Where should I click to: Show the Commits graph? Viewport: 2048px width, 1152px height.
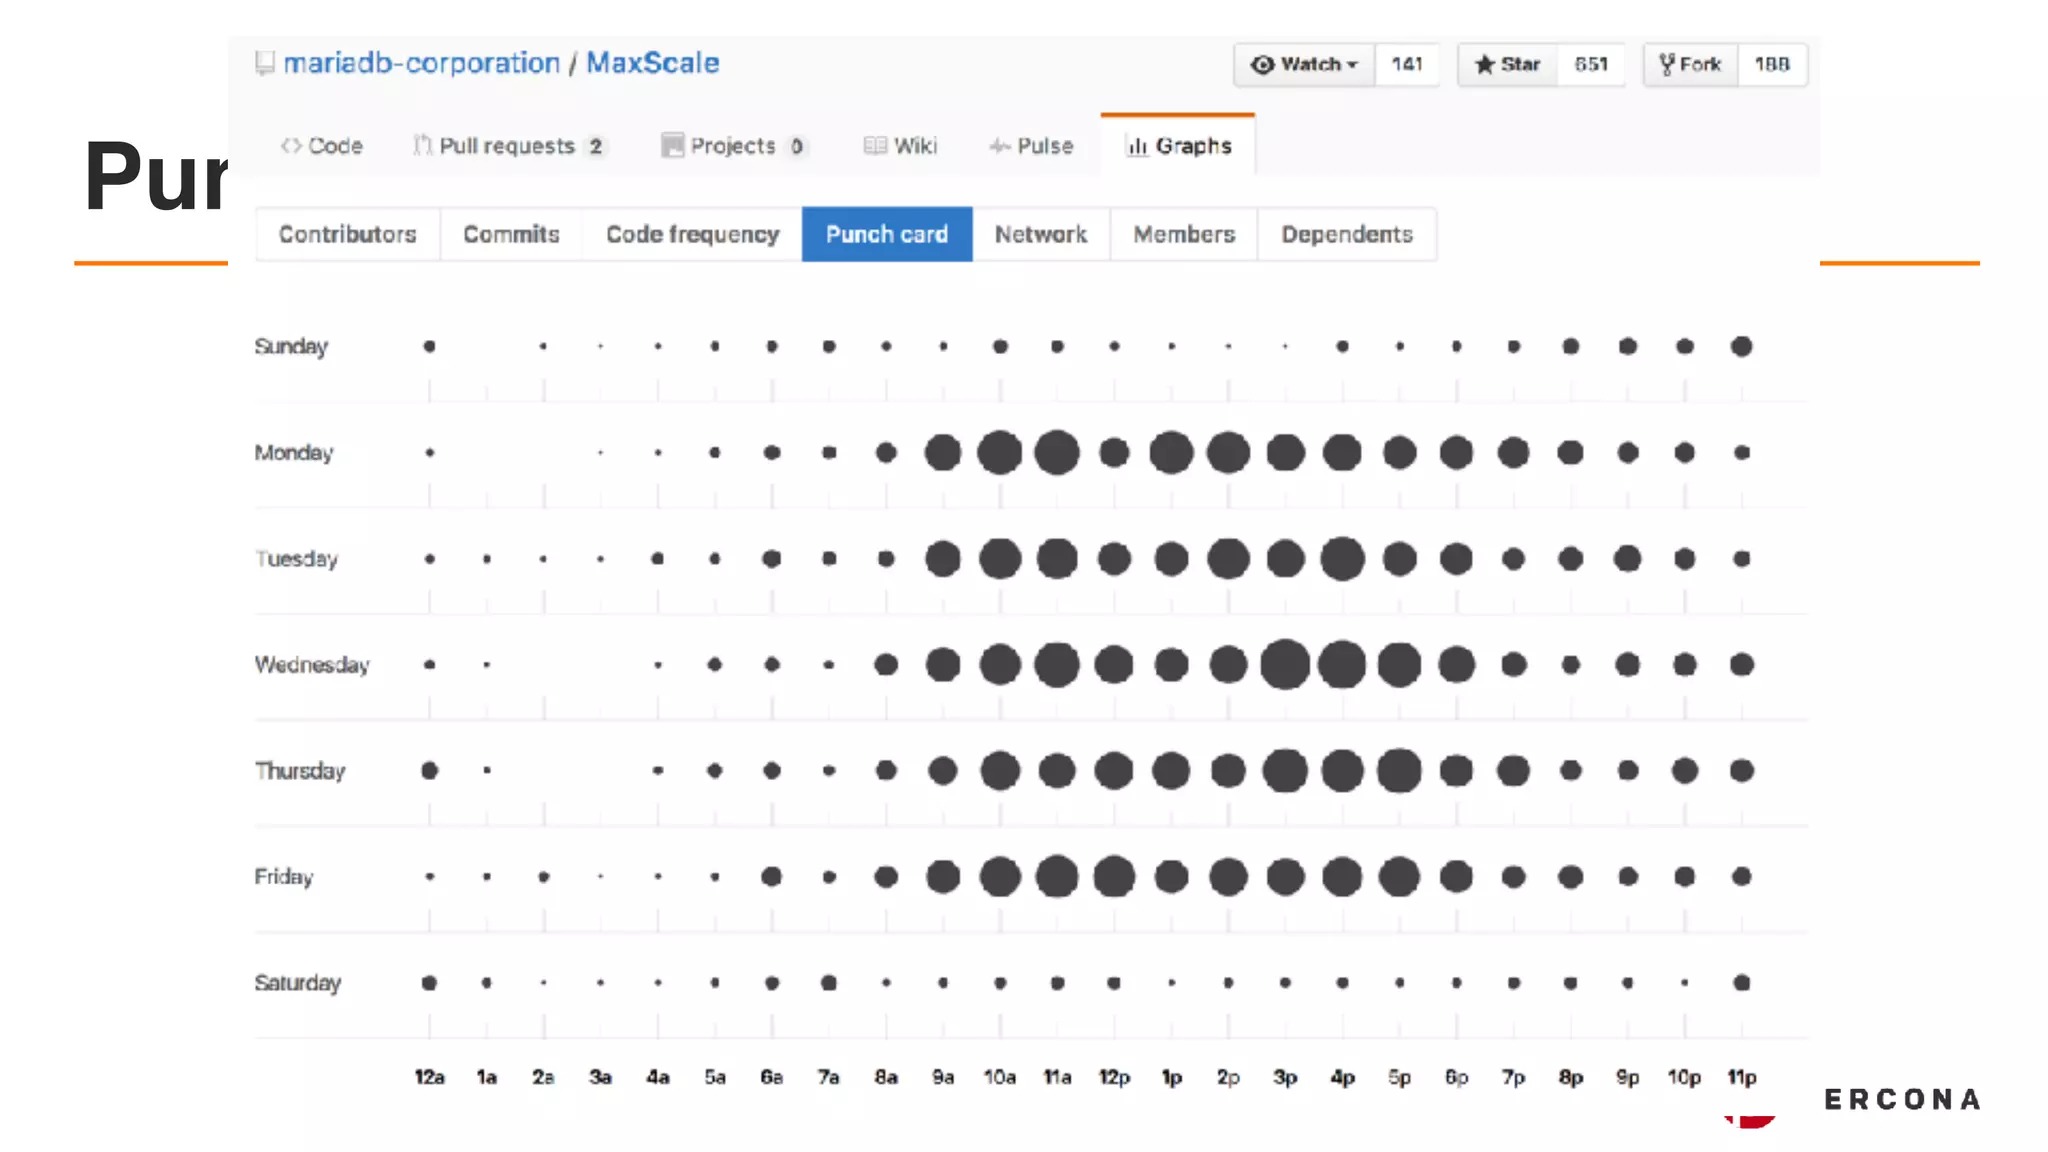(511, 234)
